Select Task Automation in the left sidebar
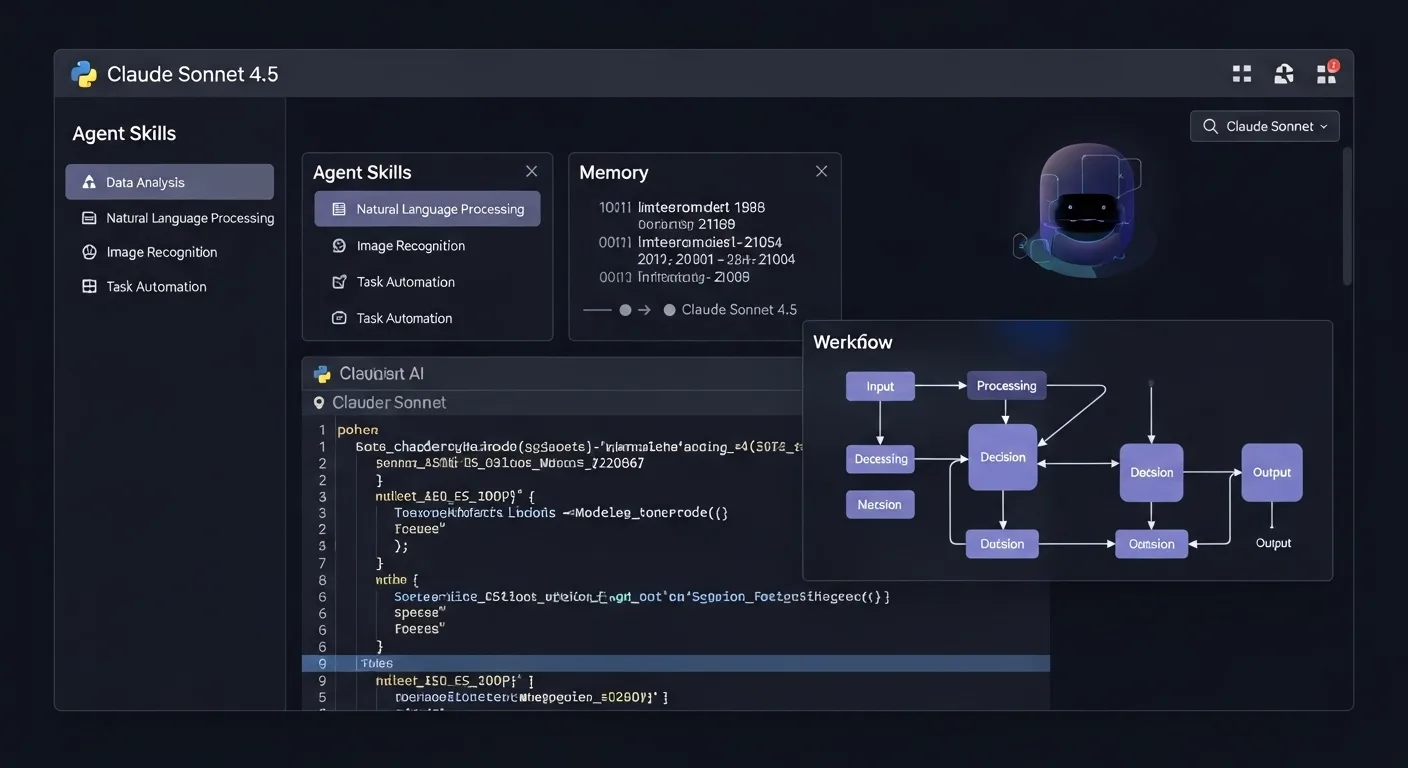Screen dimensions: 1408x768 [156, 287]
